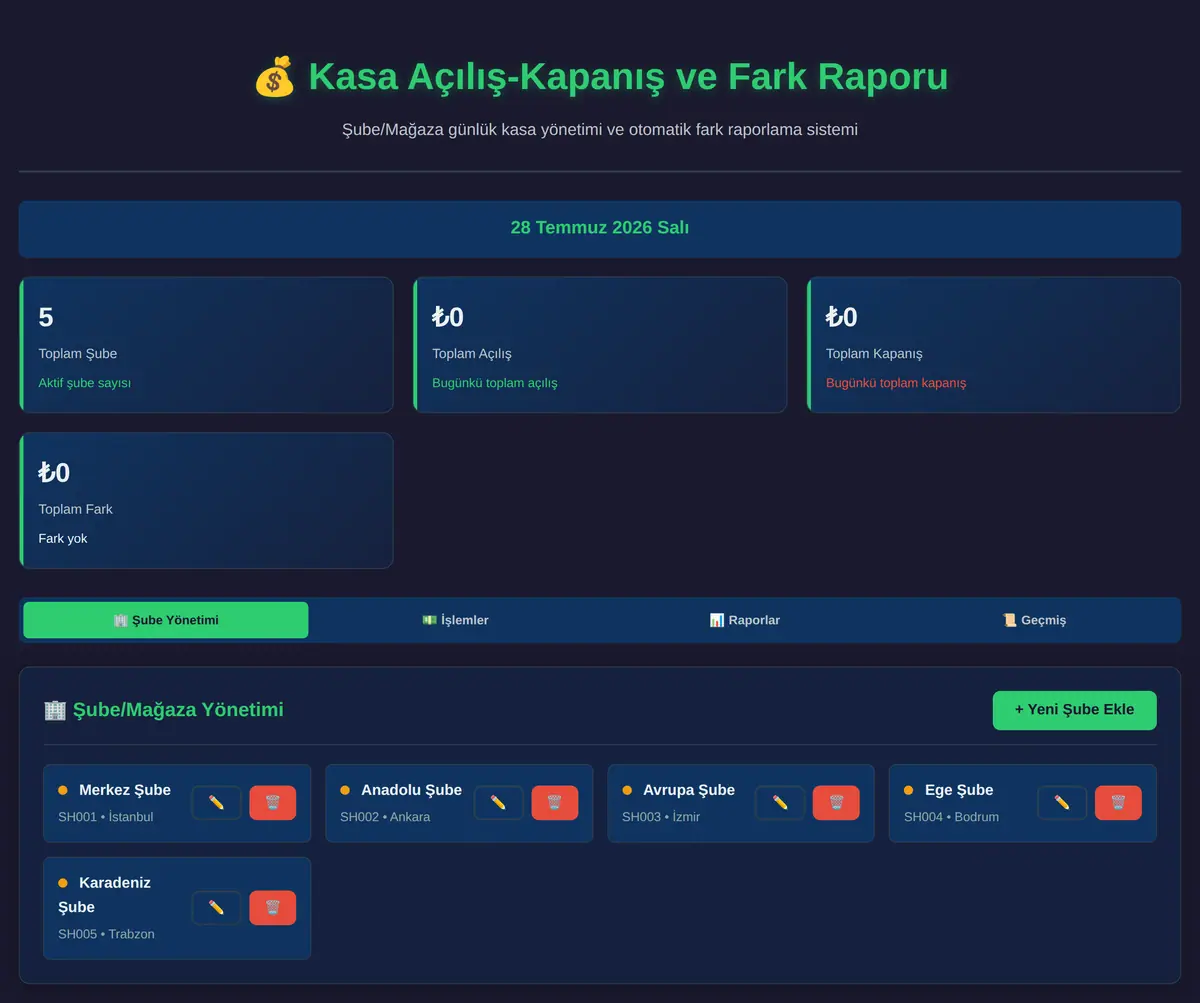Click the Fark yok text
Screen dimensions: 1200x1003
pos(63,539)
